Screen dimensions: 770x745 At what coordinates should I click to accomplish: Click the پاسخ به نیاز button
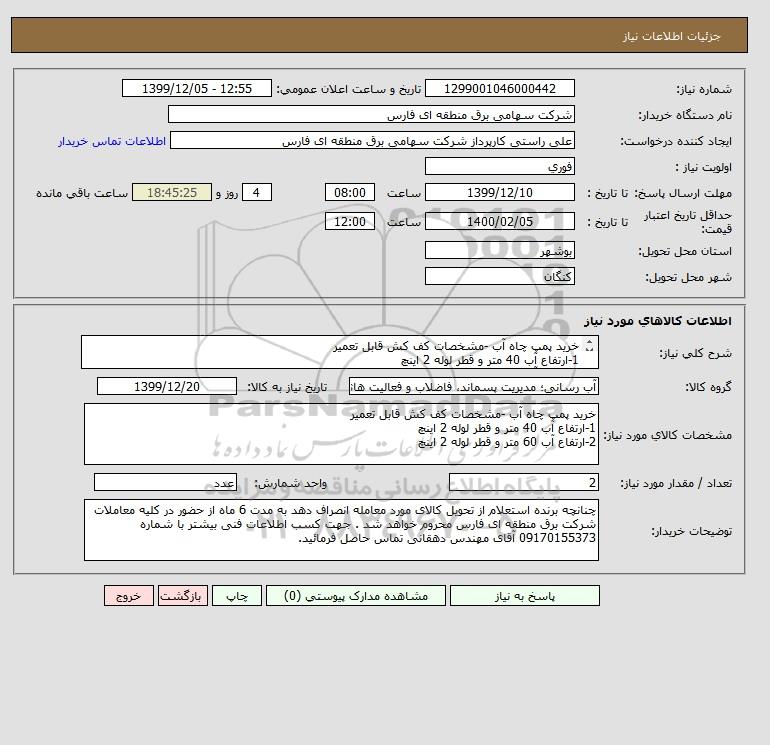[524, 596]
